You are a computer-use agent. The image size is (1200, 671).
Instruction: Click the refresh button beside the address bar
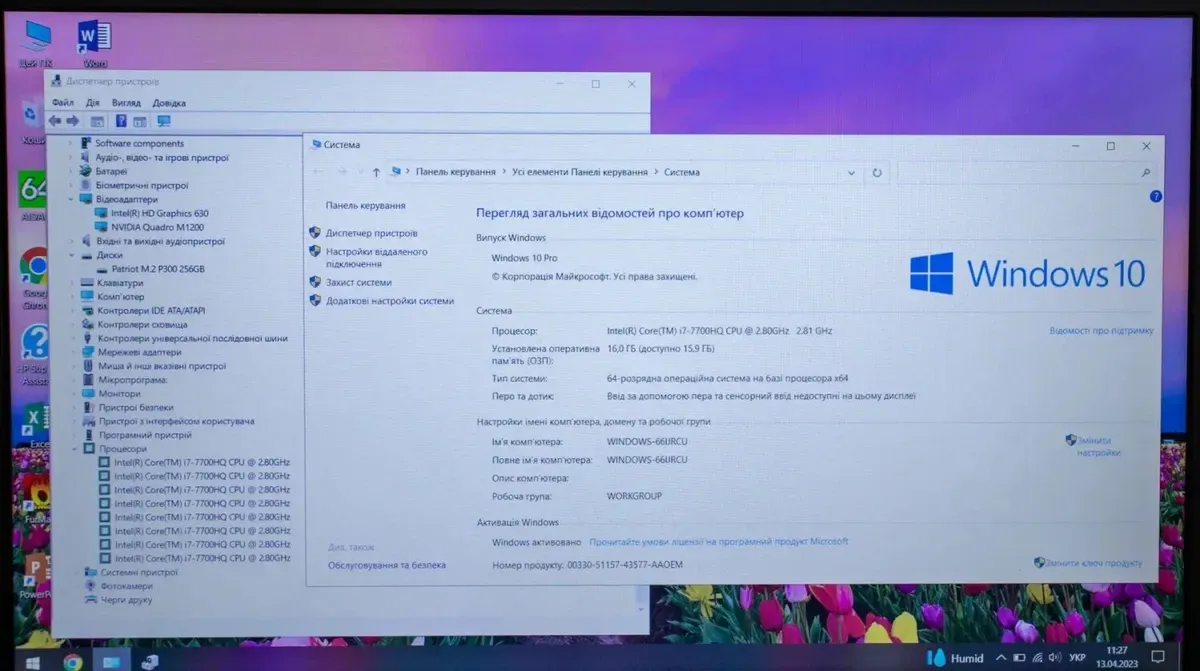877,173
